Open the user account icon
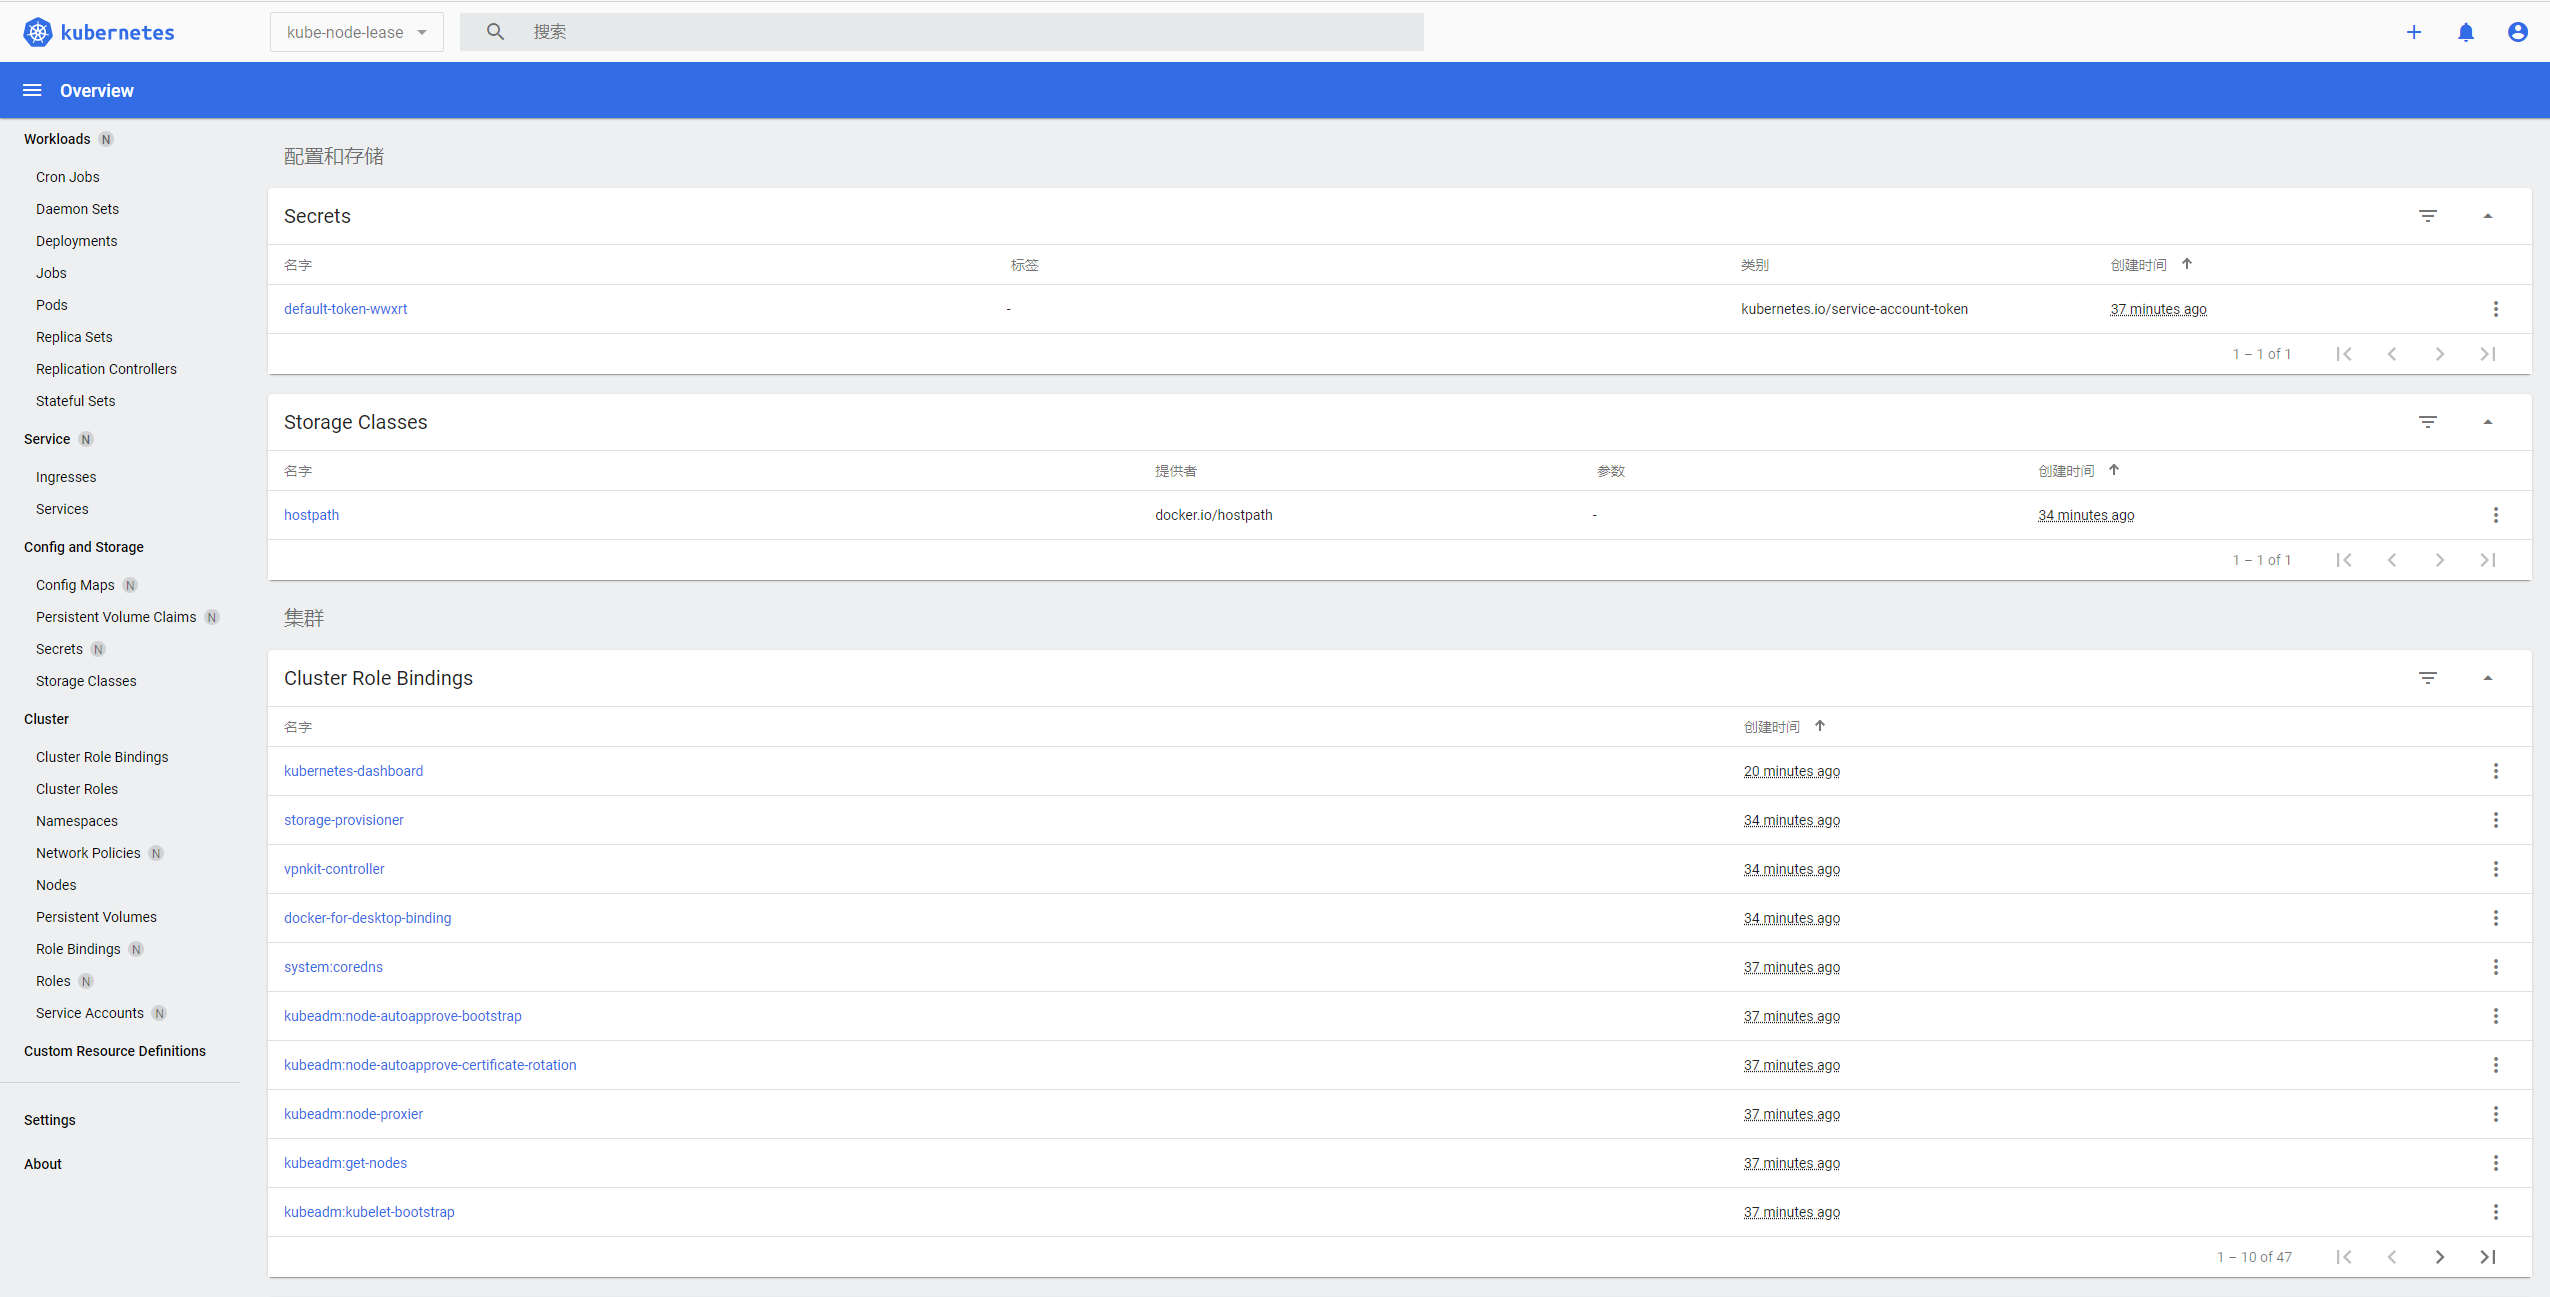Image resolution: width=2550 pixels, height=1297 pixels. point(2517,32)
